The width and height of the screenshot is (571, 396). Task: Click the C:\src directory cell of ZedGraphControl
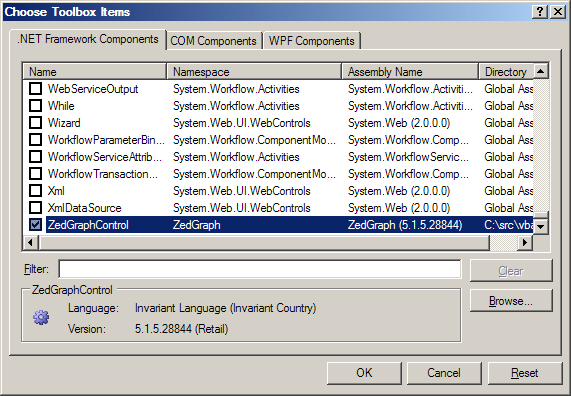(508, 225)
